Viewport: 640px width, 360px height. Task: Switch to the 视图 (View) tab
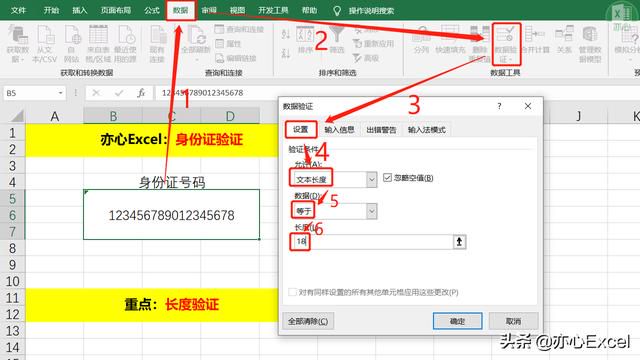click(237, 10)
